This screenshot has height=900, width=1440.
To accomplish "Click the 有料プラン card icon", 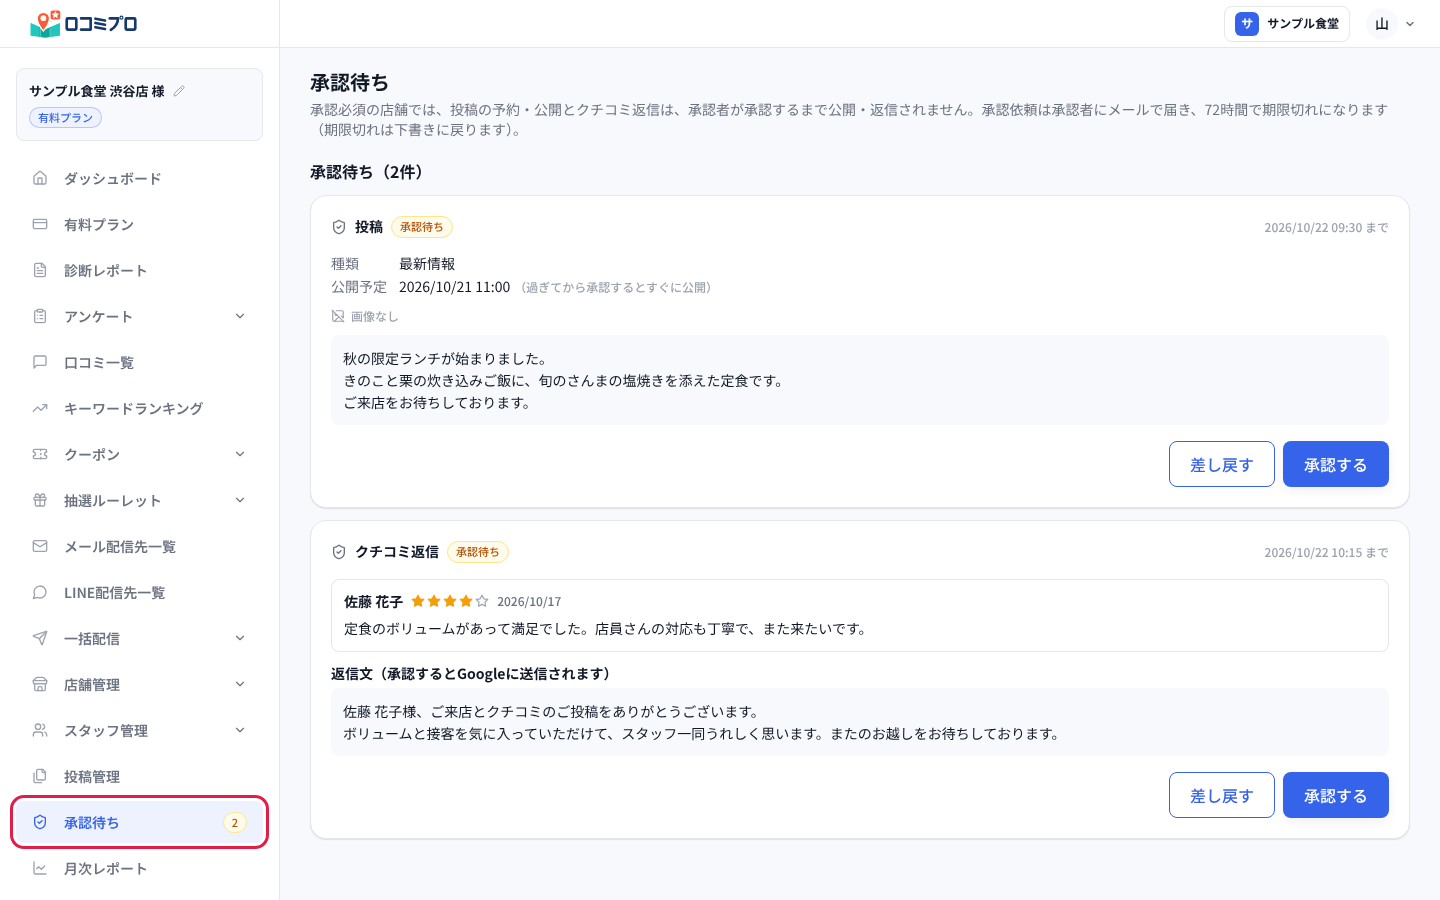I will (x=40, y=224).
